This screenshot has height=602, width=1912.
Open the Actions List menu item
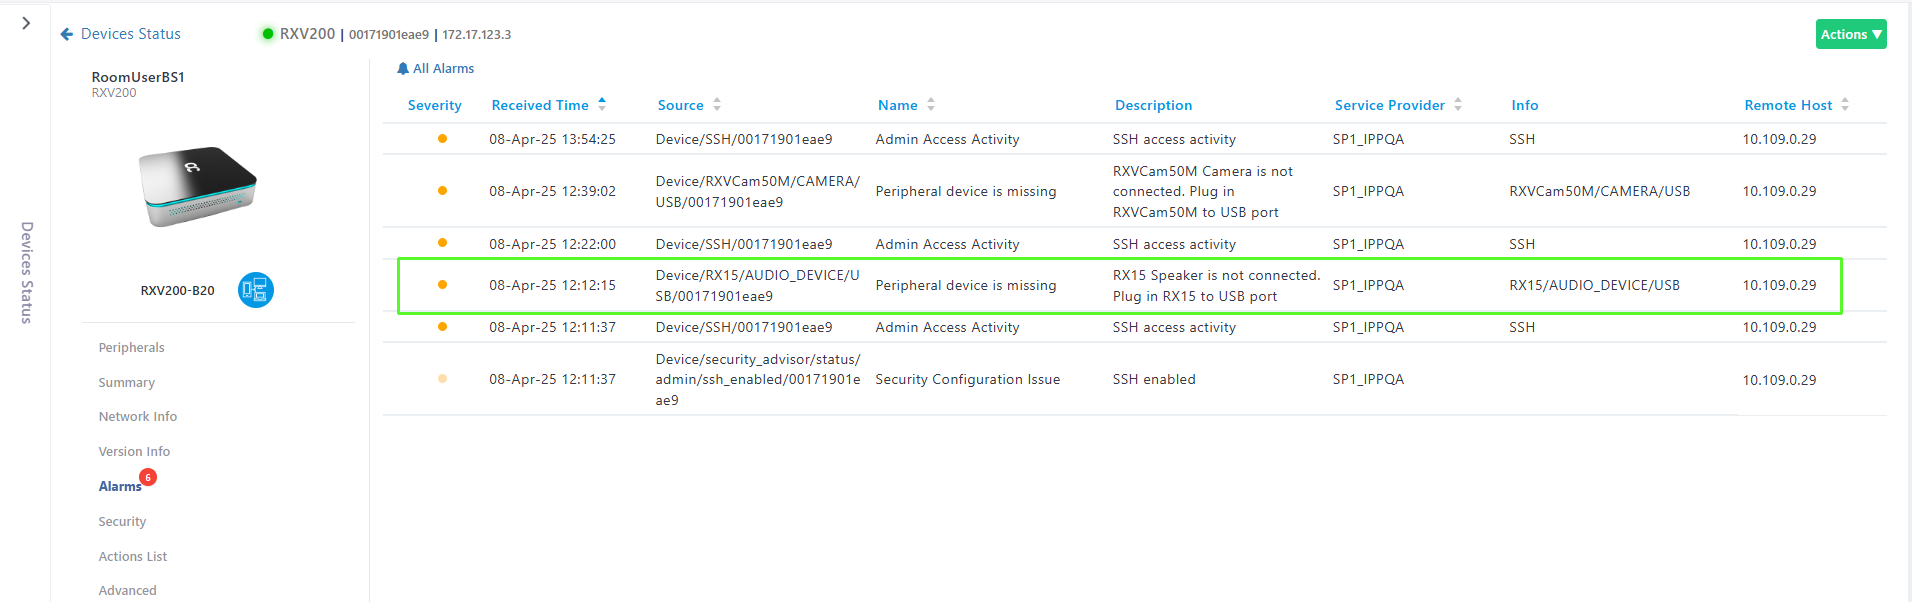(x=132, y=557)
